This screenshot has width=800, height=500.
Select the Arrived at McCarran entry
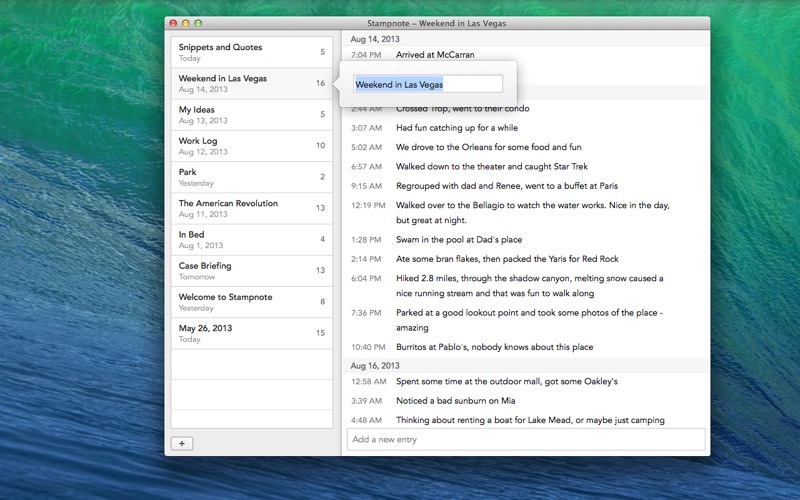(x=435, y=55)
